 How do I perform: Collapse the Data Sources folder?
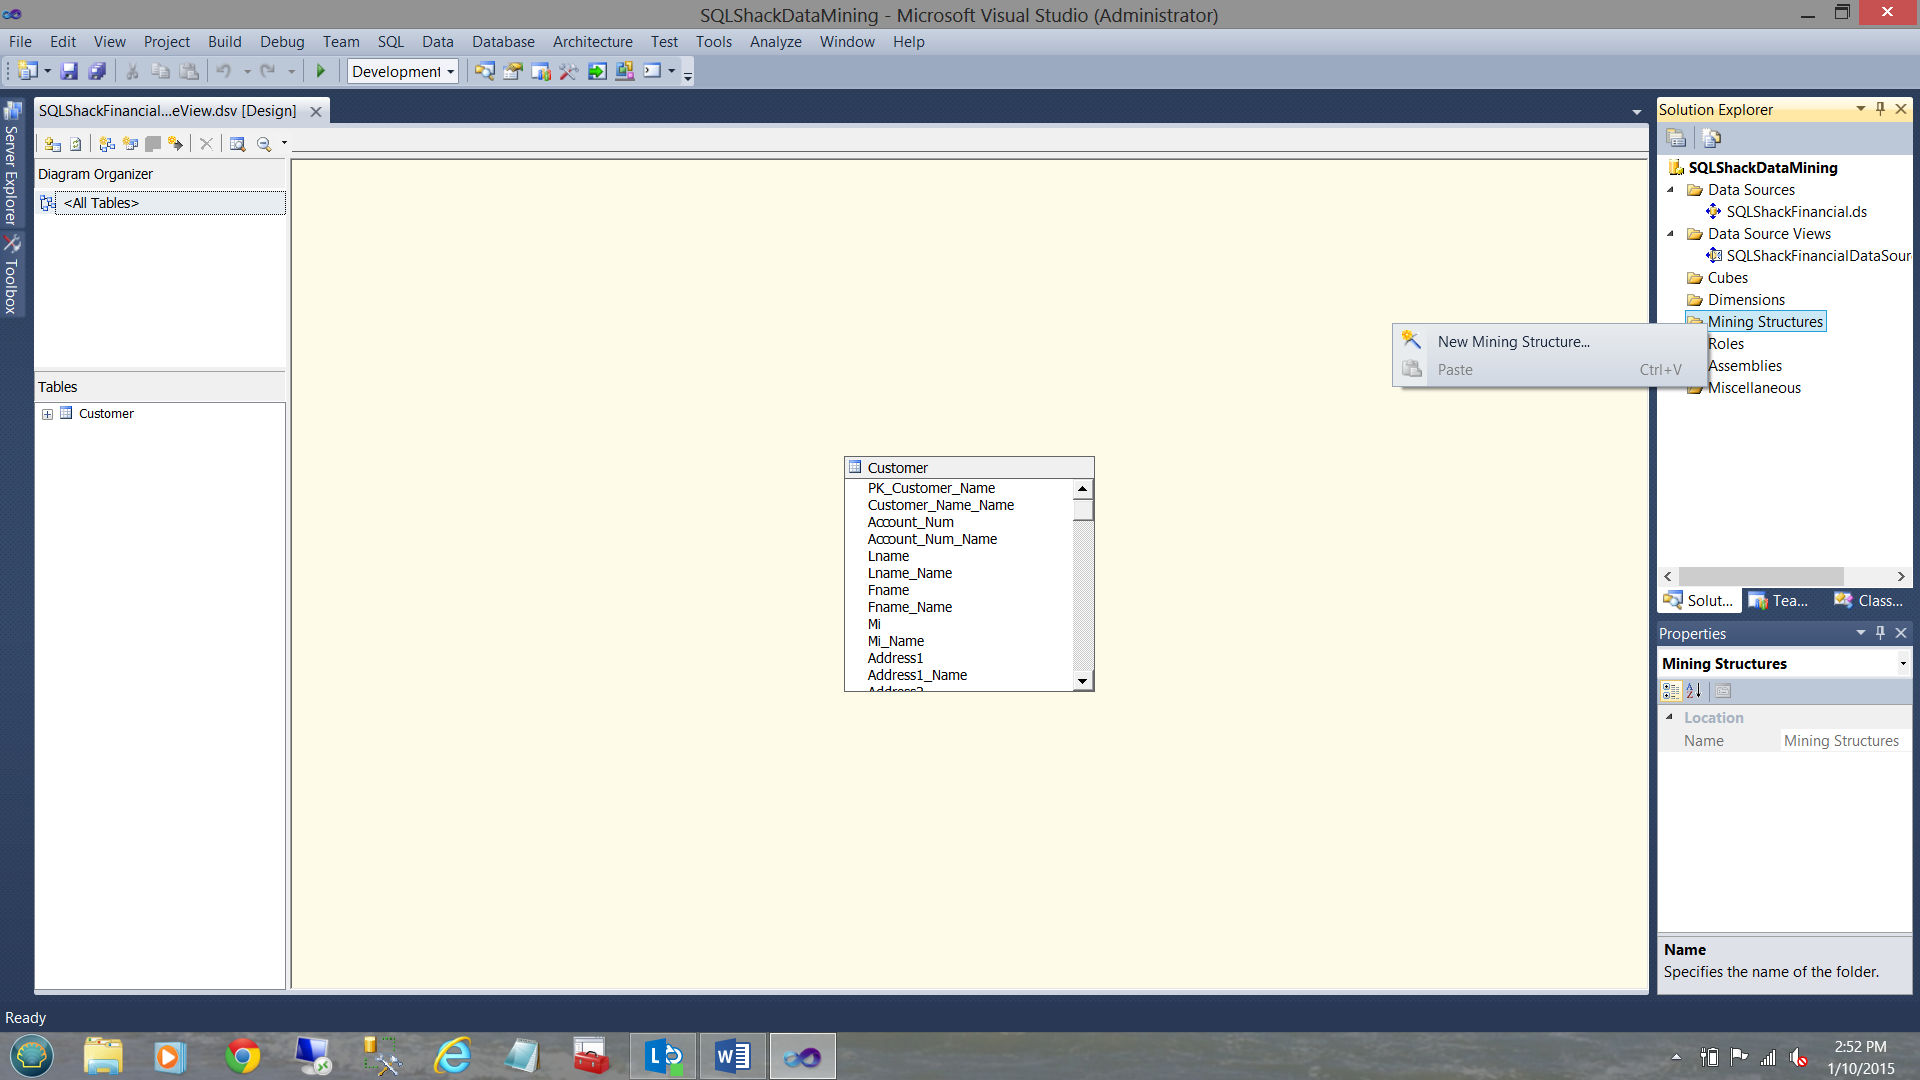(1671, 190)
